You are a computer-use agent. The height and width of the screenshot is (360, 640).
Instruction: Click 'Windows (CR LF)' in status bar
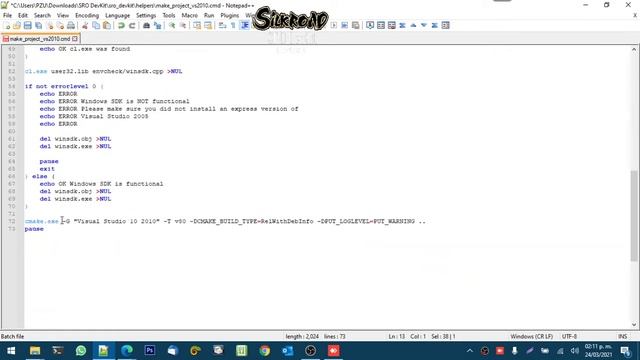click(531, 336)
